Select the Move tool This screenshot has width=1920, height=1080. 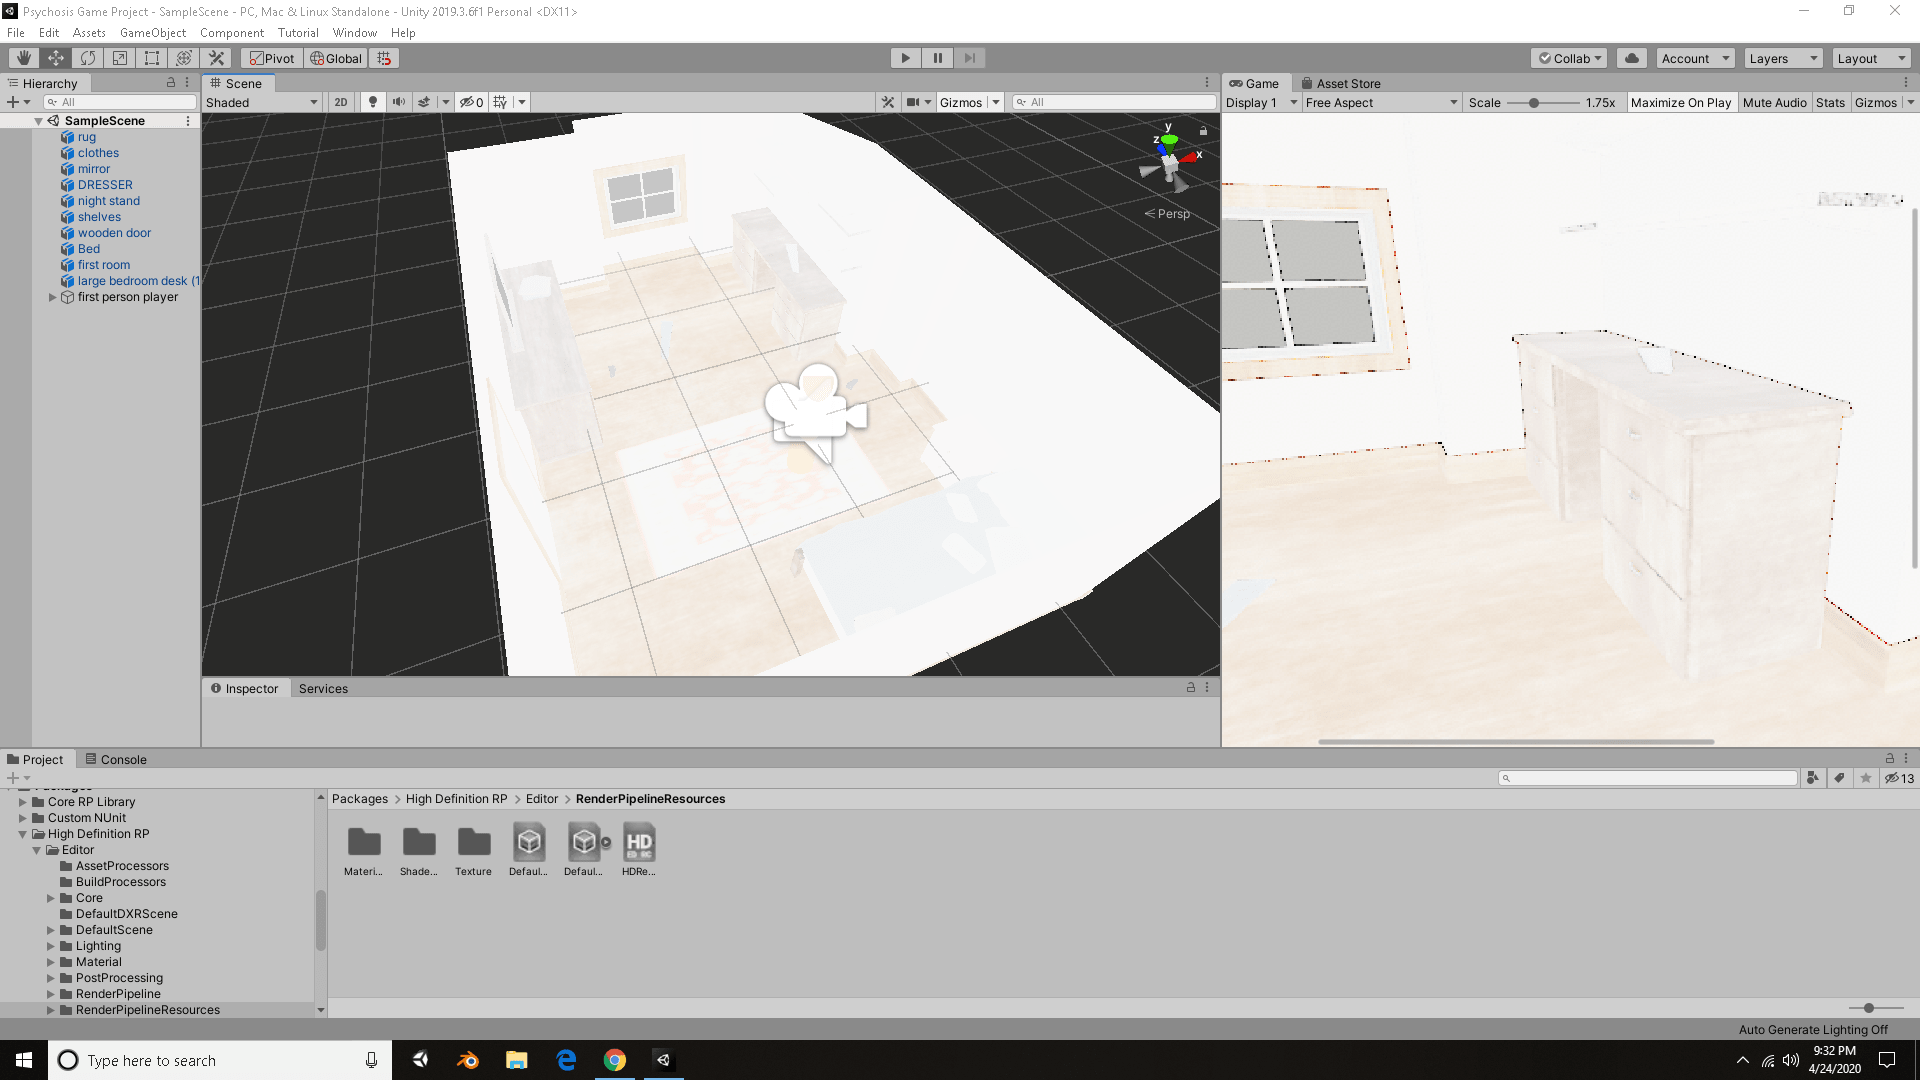point(56,58)
